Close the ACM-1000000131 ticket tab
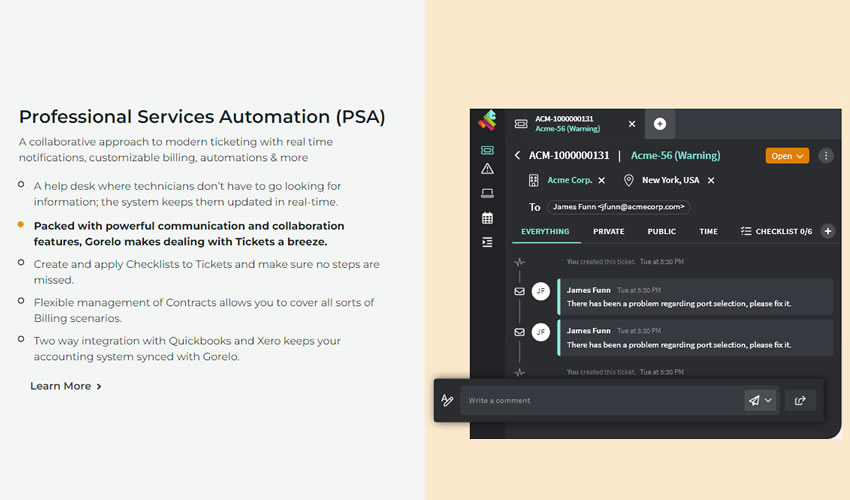Screen dimensions: 850x500 [632, 124]
